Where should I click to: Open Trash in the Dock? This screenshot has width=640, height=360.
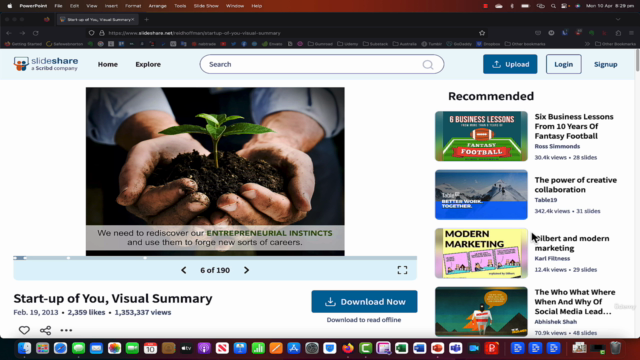(x=616, y=348)
